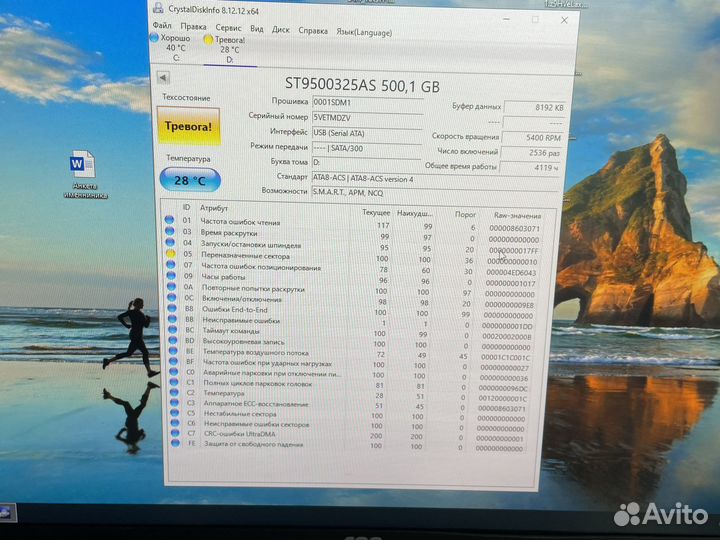Viewport: 720px width, 540px height.
Task: Open the Word document on the desktop
Action: click(82, 165)
